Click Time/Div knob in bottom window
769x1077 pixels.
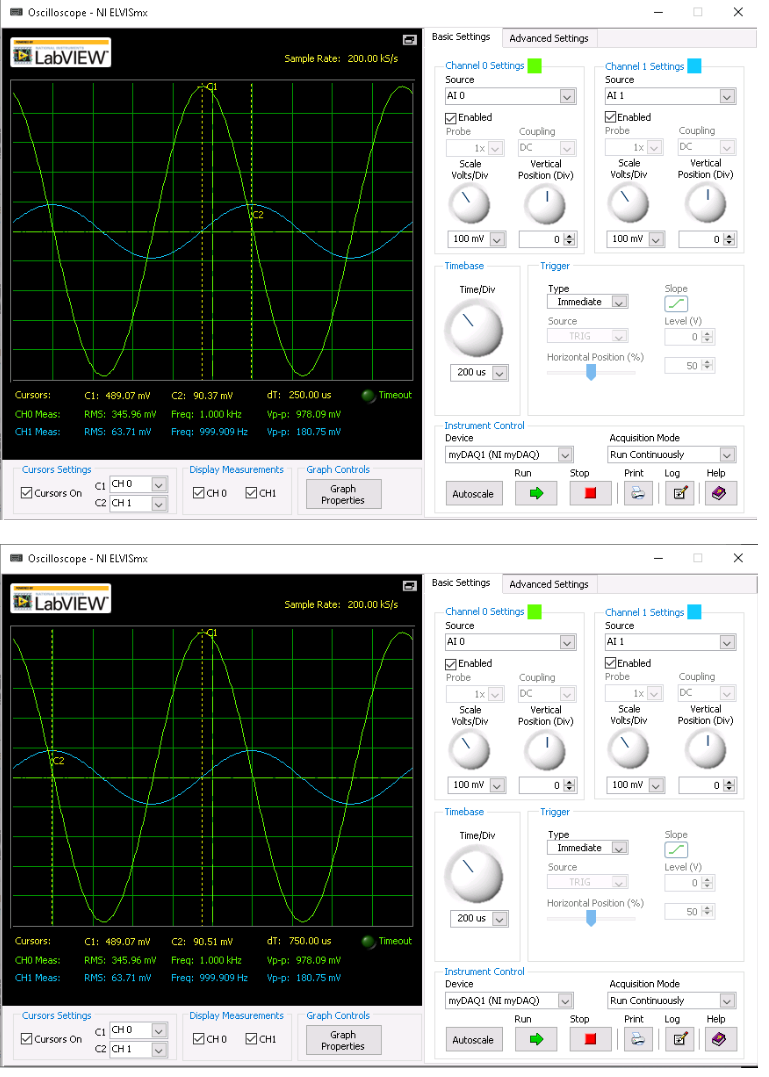coord(474,877)
